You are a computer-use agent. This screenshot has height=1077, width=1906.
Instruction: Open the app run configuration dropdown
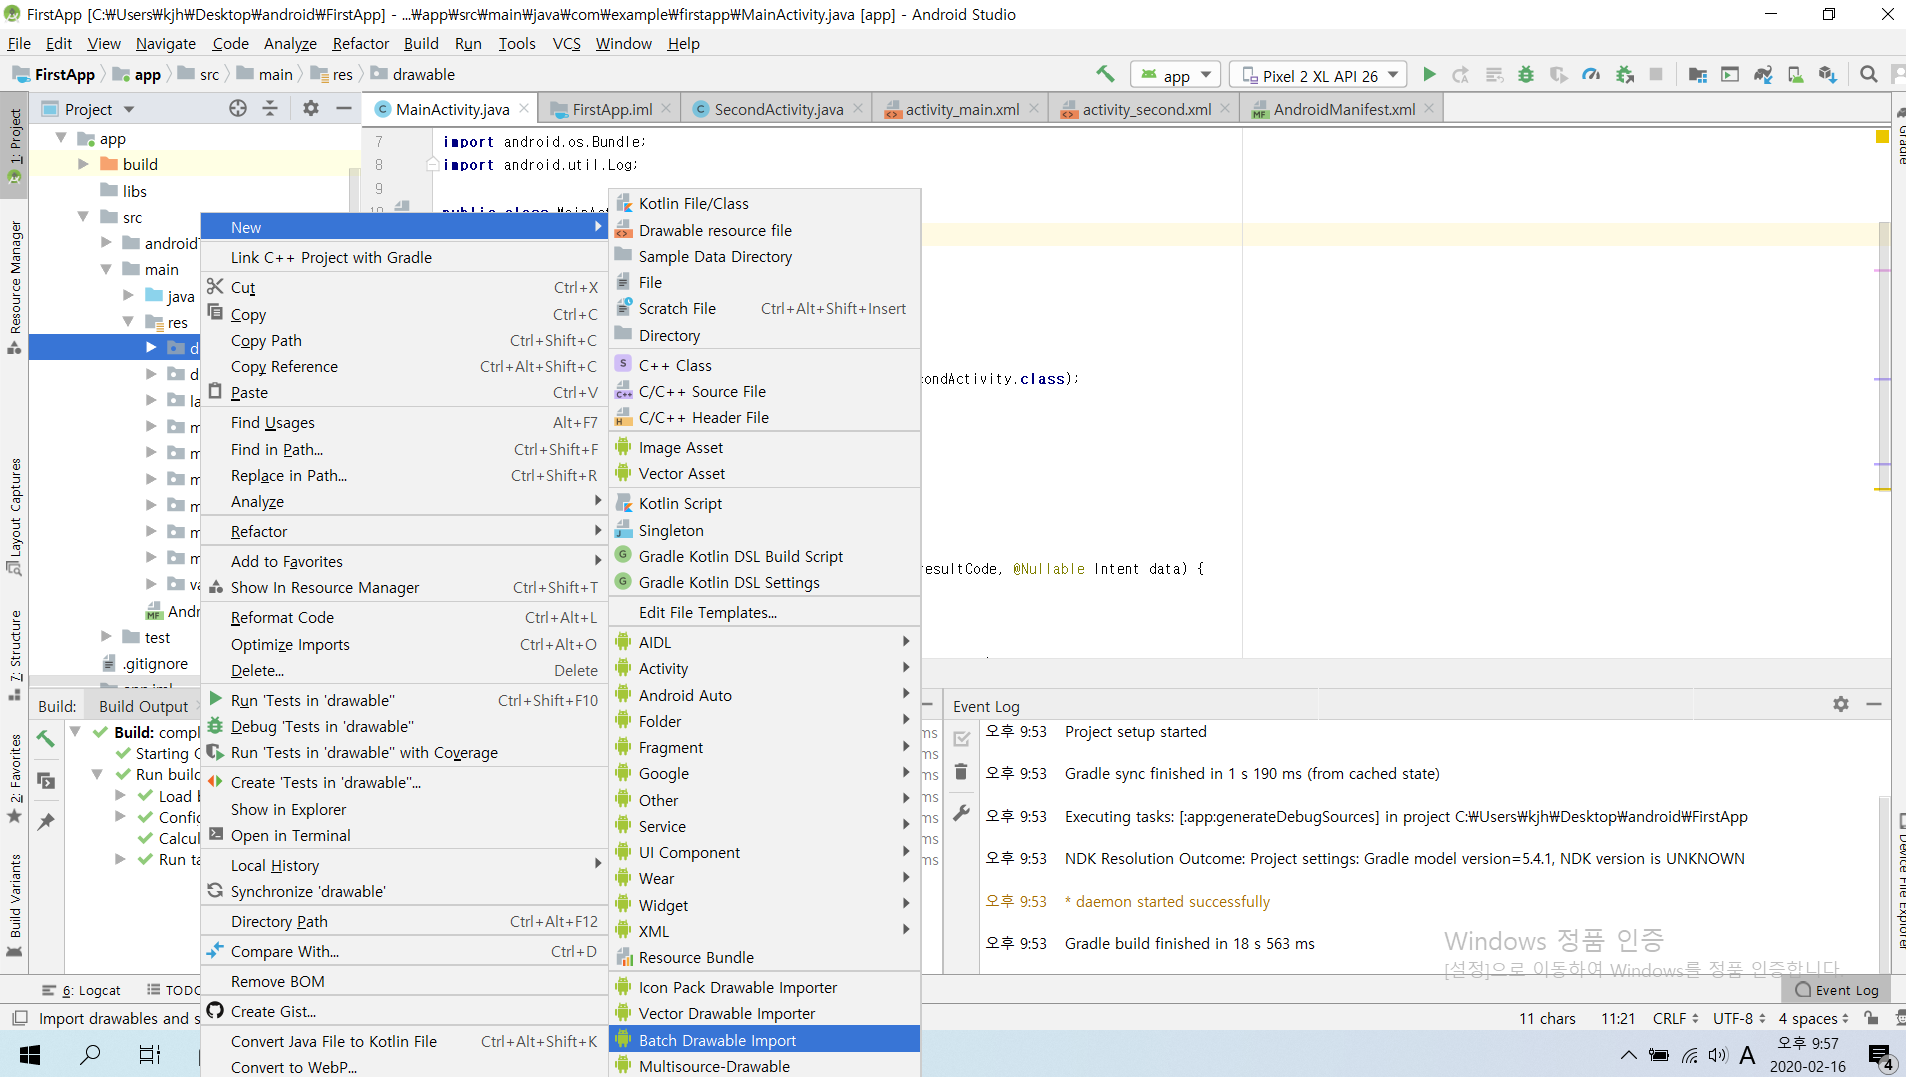(x=1177, y=75)
